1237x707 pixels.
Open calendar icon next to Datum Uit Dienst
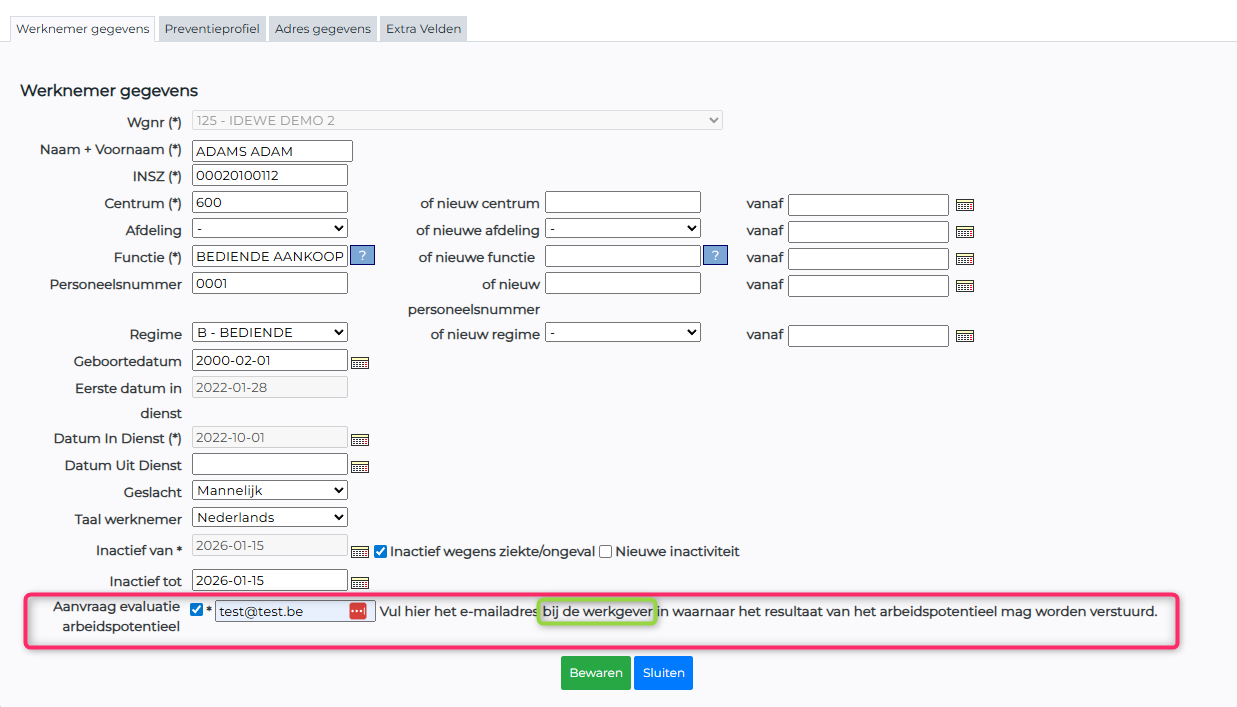click(x=360, y=466)
